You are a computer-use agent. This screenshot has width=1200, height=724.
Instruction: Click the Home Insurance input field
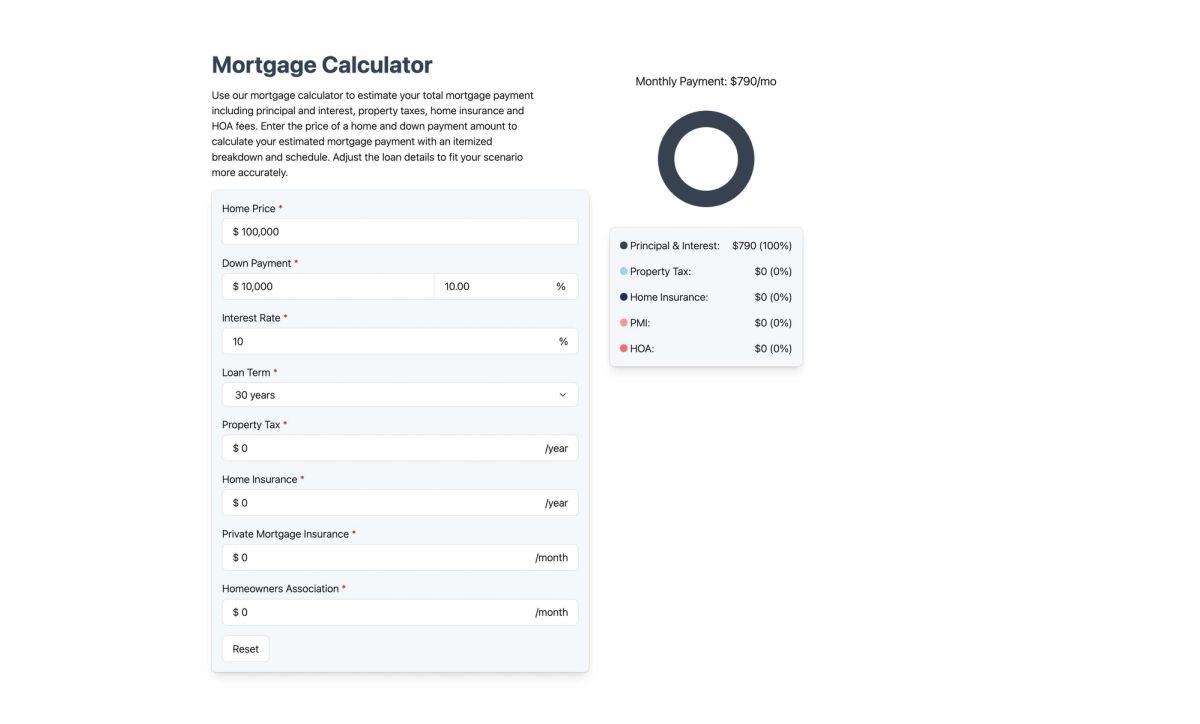[400, 503]
